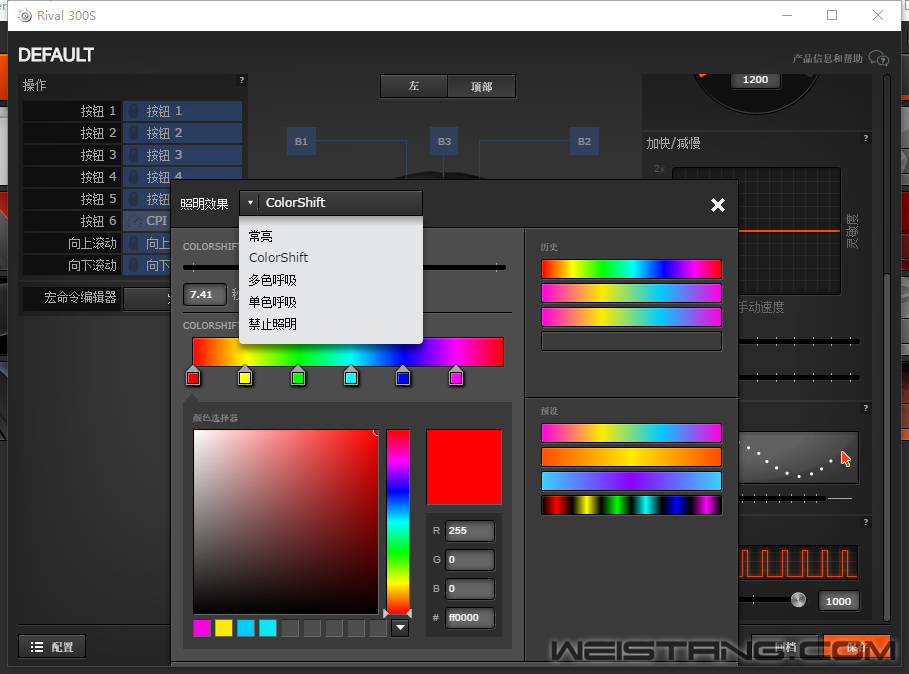The height and width of the screenshot is (674, 909).
Task: Click the DEFAULT configuration title
Action: 56,55
